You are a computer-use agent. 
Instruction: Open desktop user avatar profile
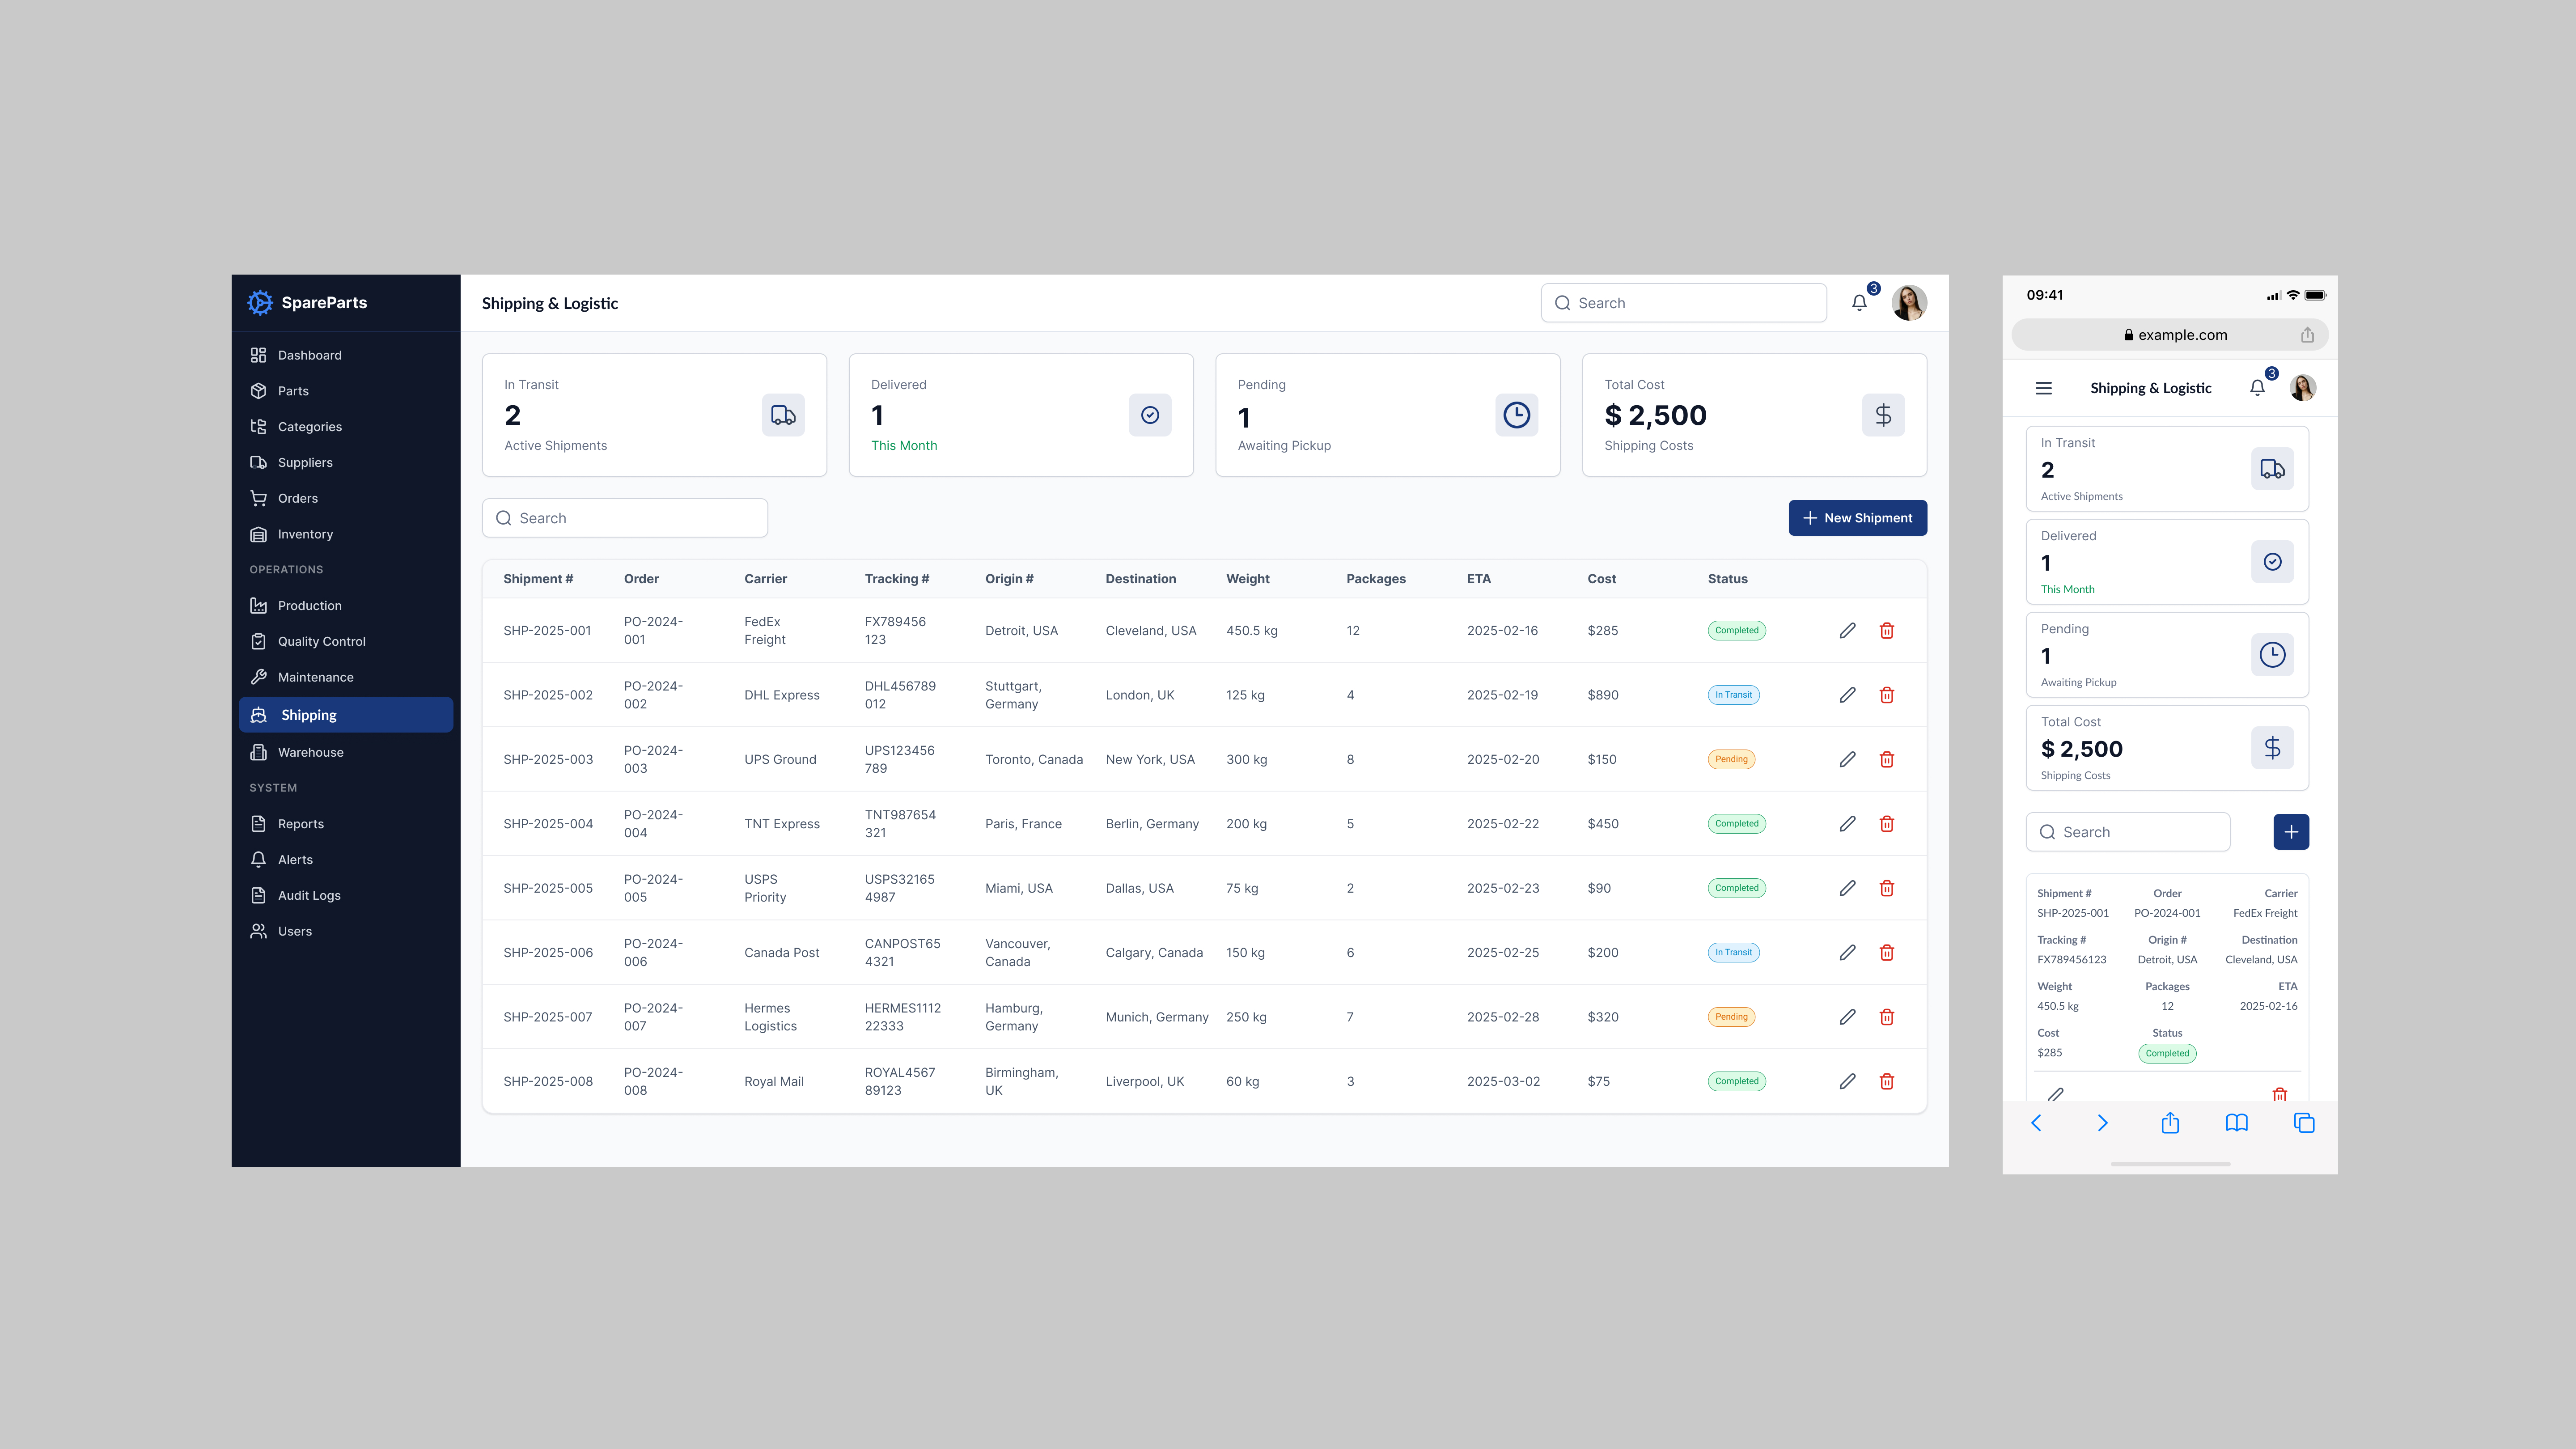(x=1909, y=302)
